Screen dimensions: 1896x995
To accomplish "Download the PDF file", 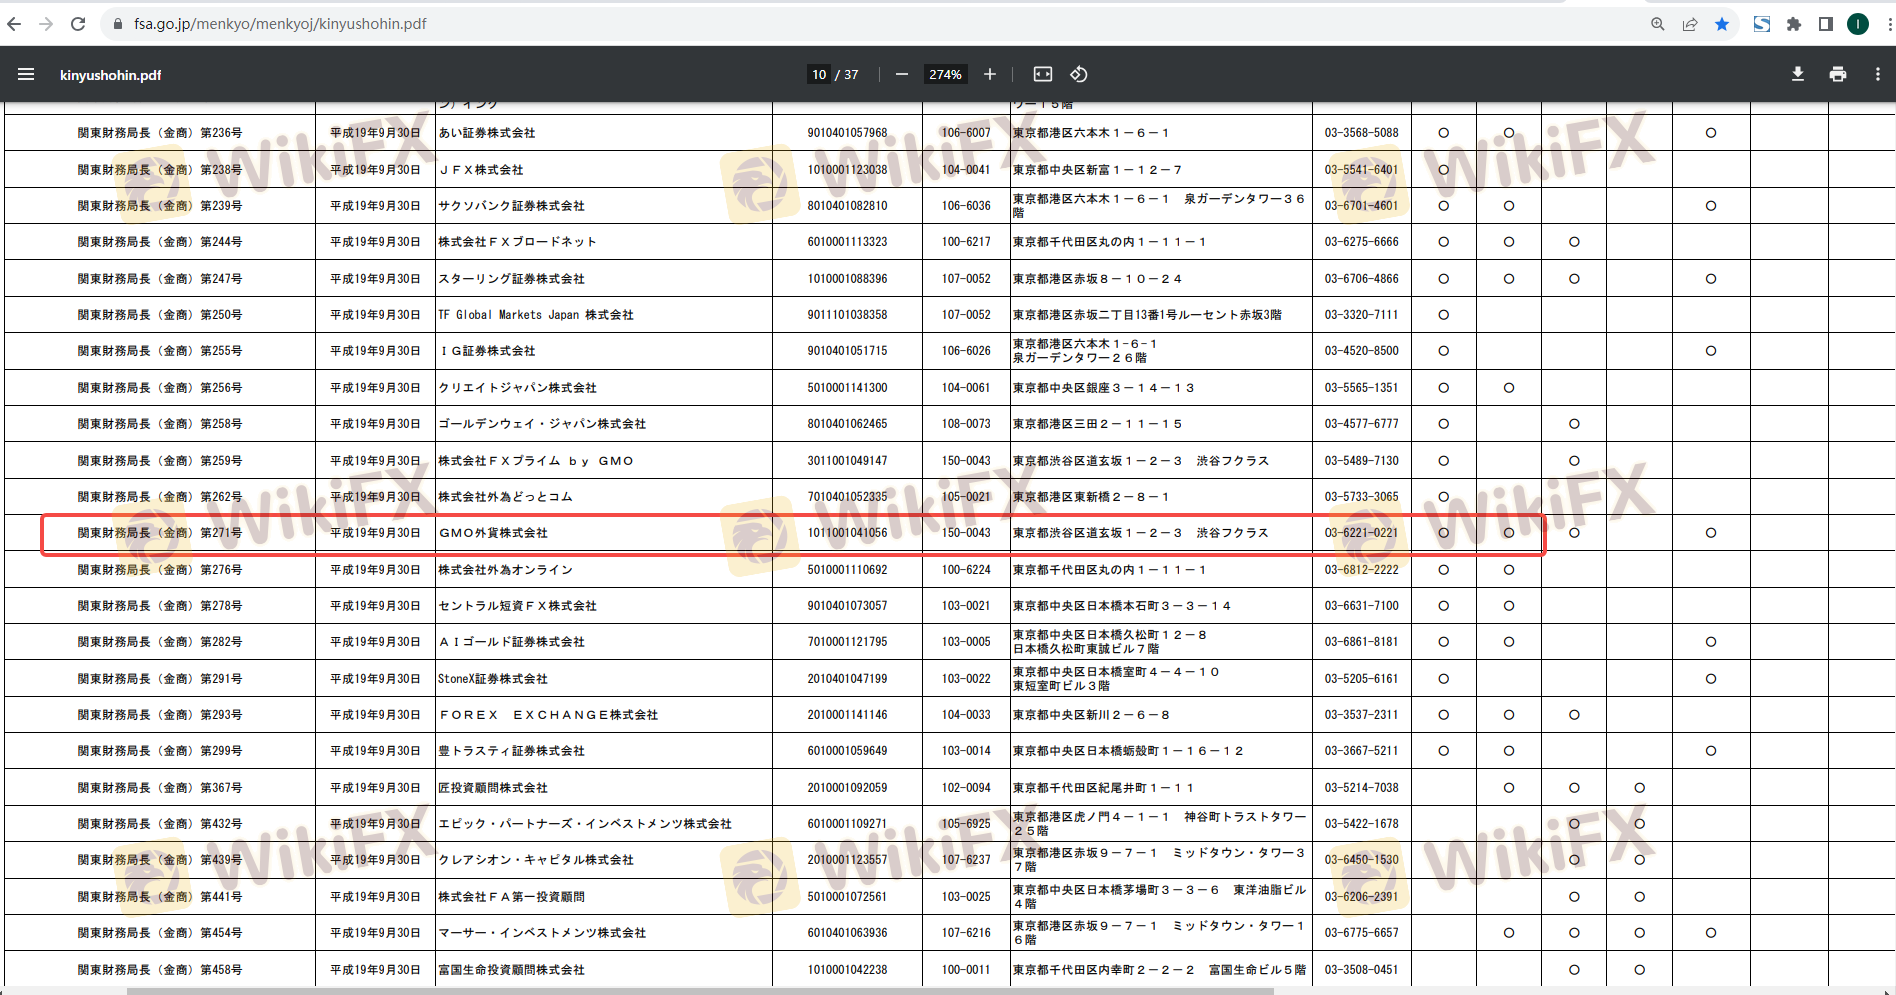I will click(x=1797, y=74).
